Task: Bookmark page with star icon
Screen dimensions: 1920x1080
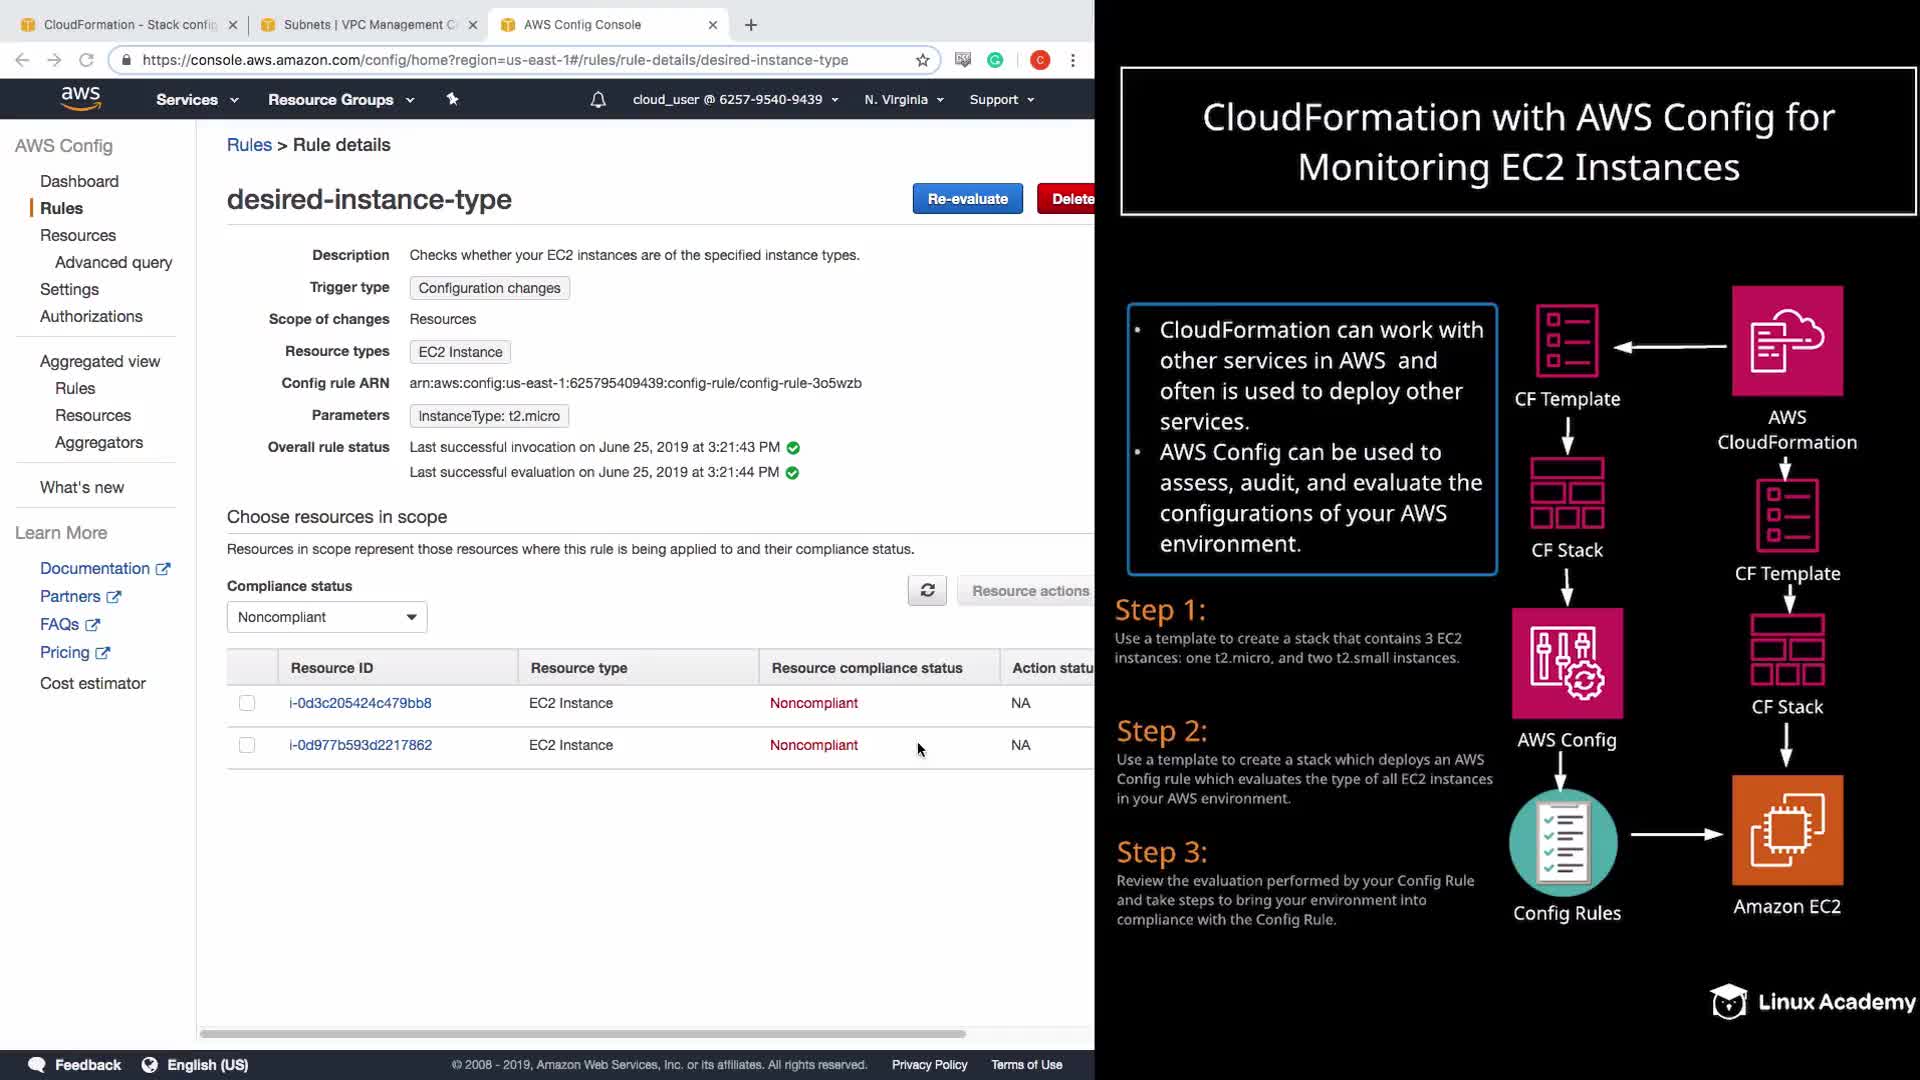Action: pos(922,60)
